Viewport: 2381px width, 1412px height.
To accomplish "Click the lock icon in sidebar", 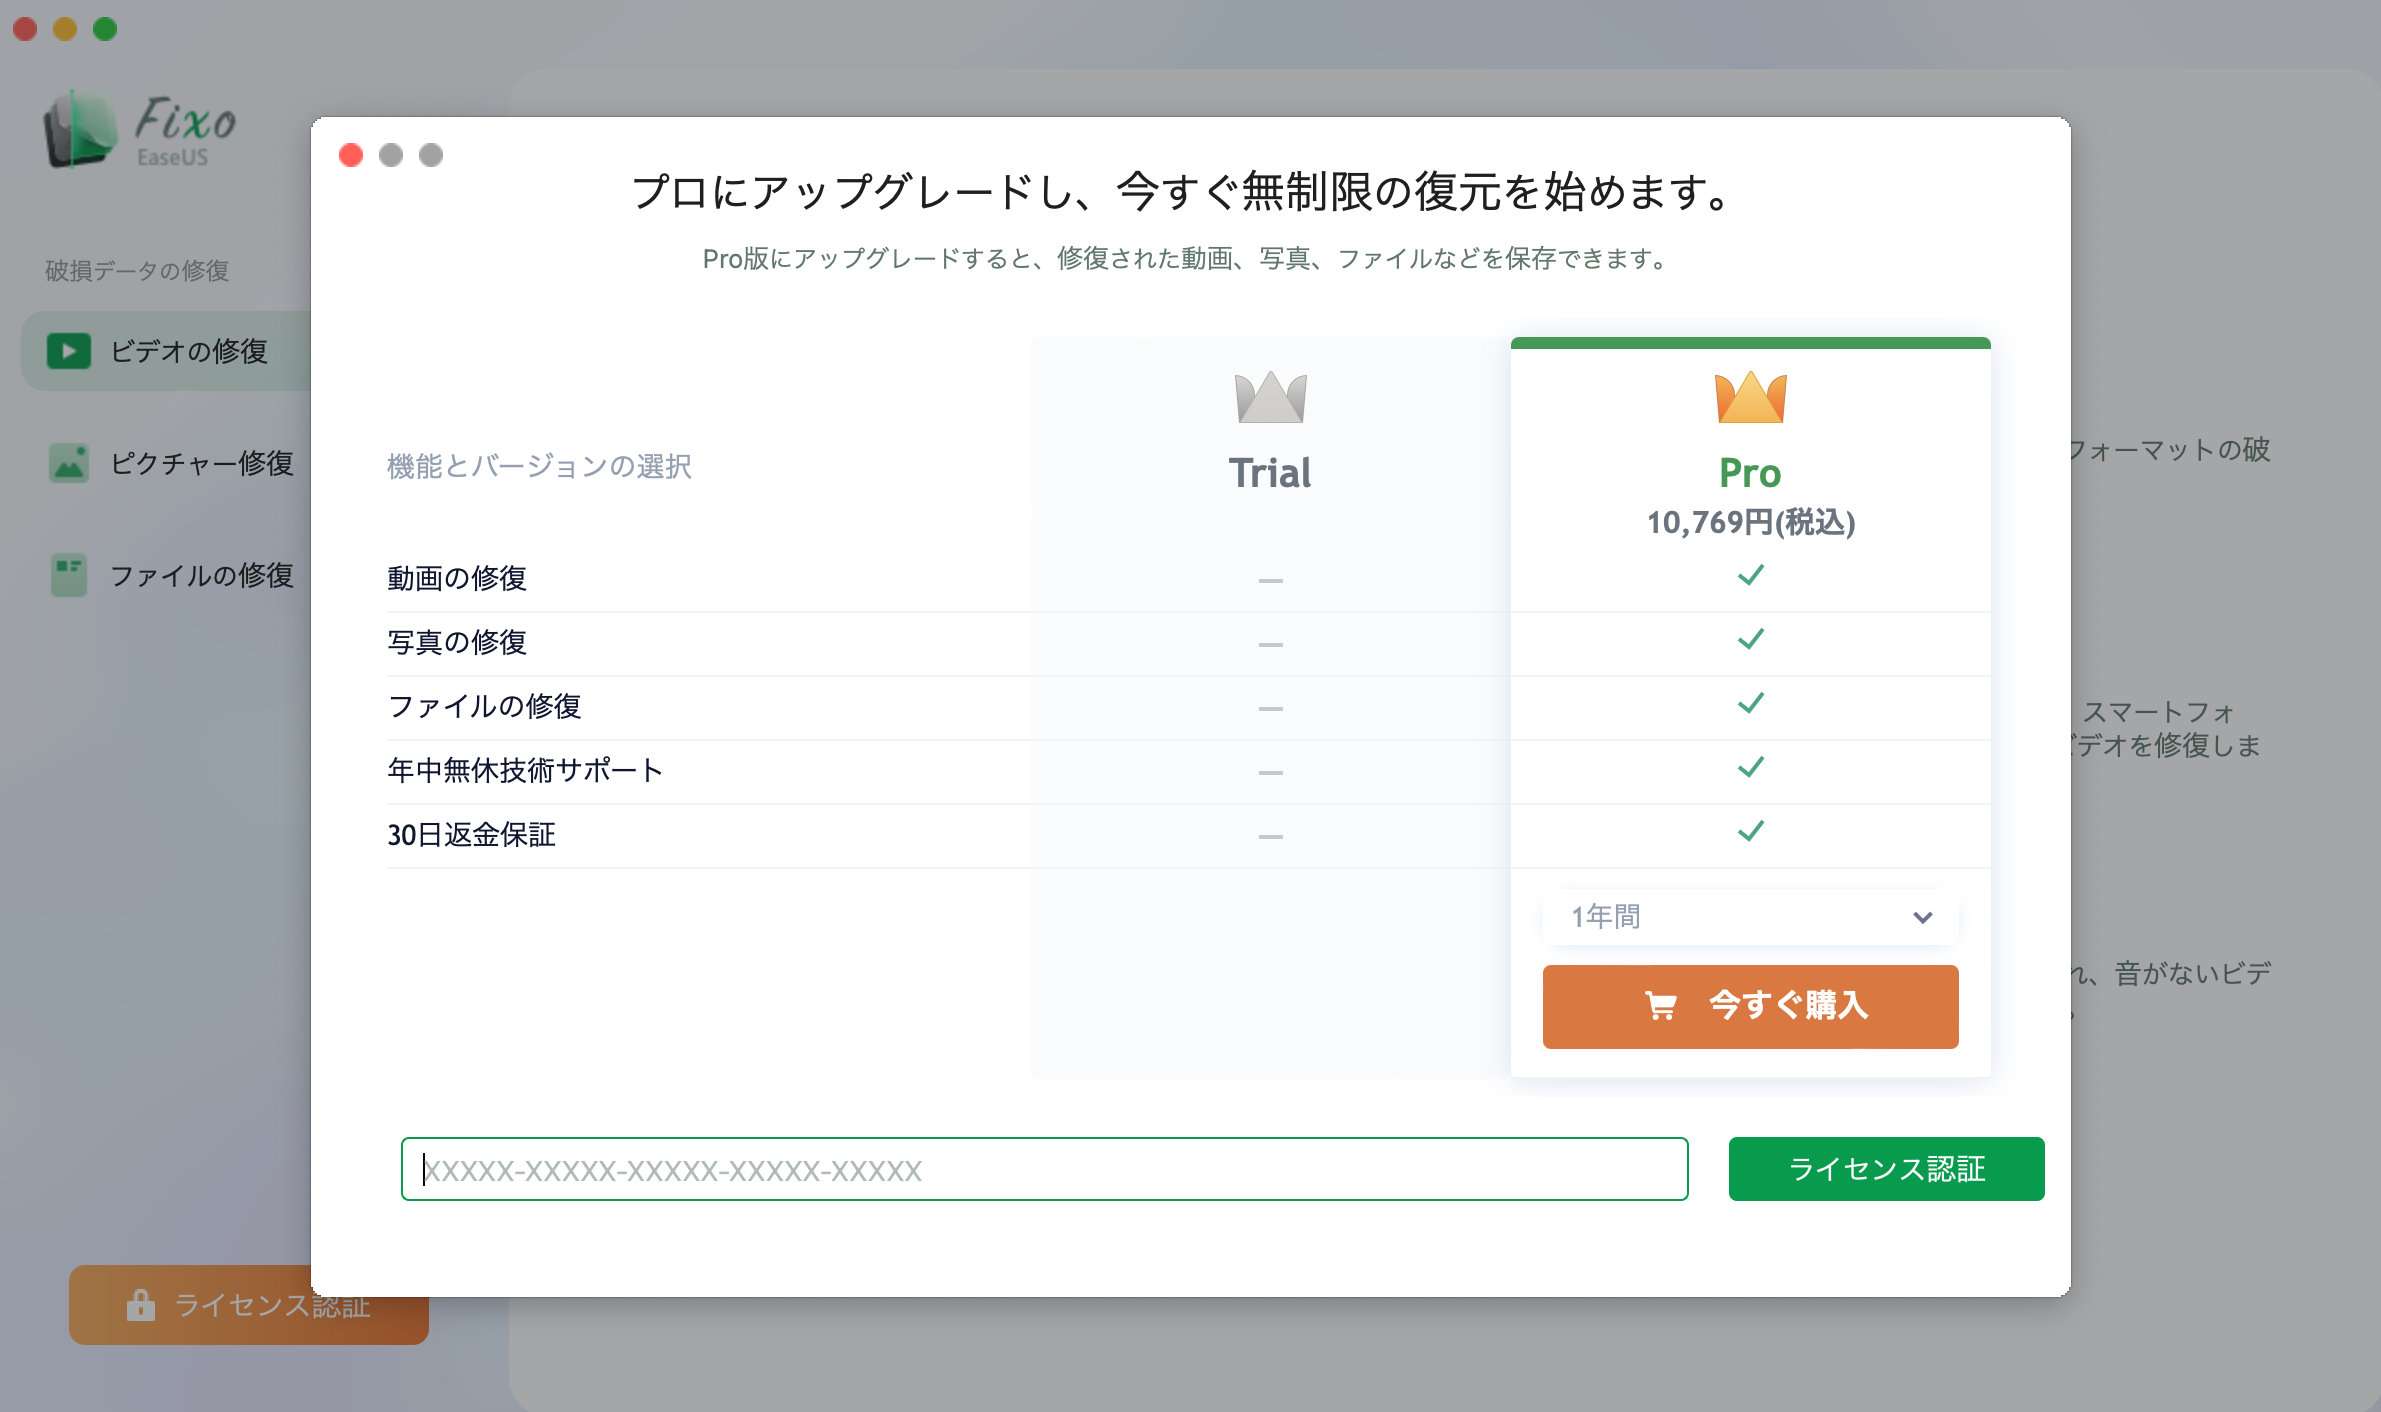I will [140, 1305].
